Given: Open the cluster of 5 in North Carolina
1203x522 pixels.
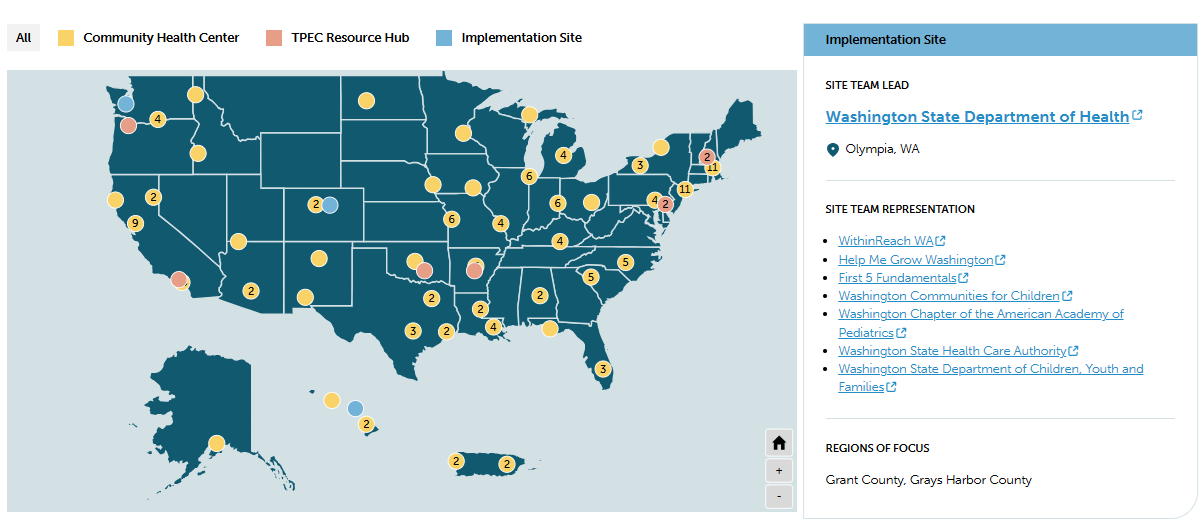Looking at the screenshot, I should (x=626, y=262).
